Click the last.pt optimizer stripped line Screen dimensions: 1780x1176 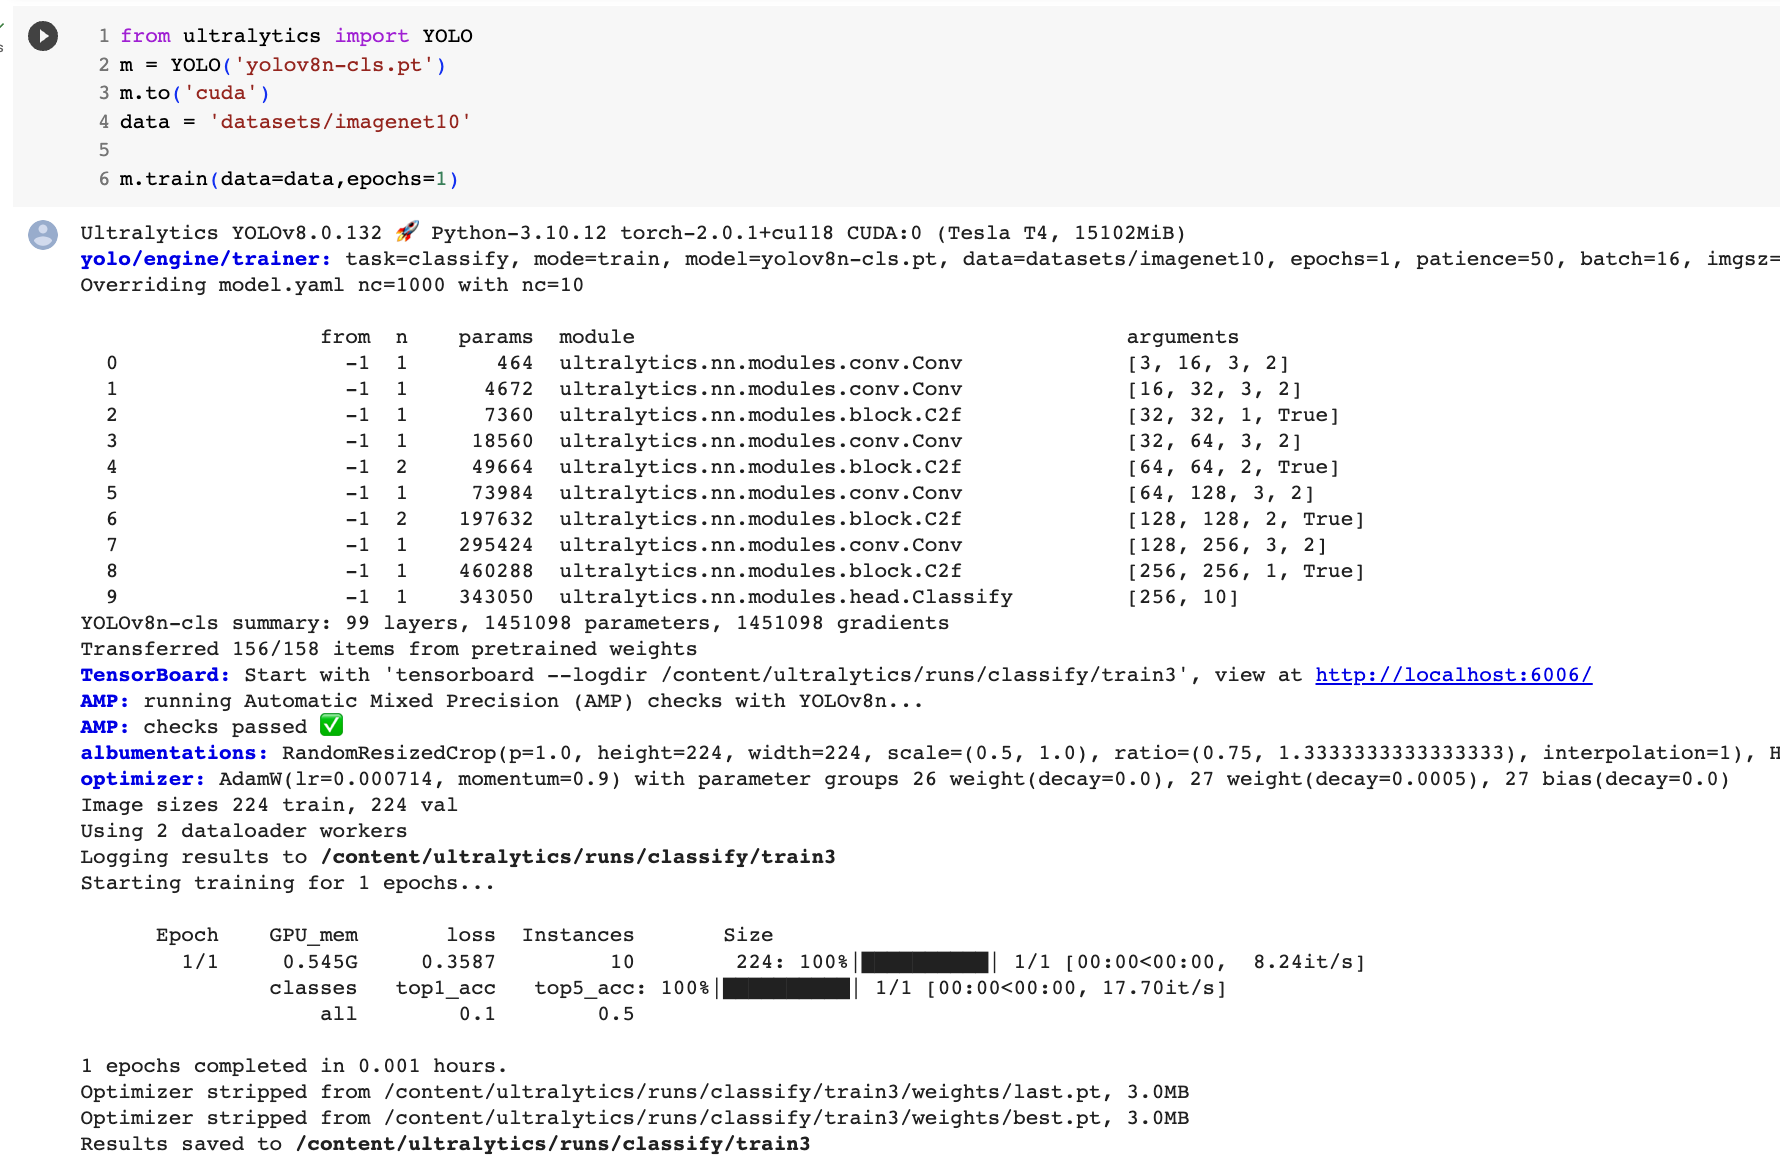click(635, 1092)
